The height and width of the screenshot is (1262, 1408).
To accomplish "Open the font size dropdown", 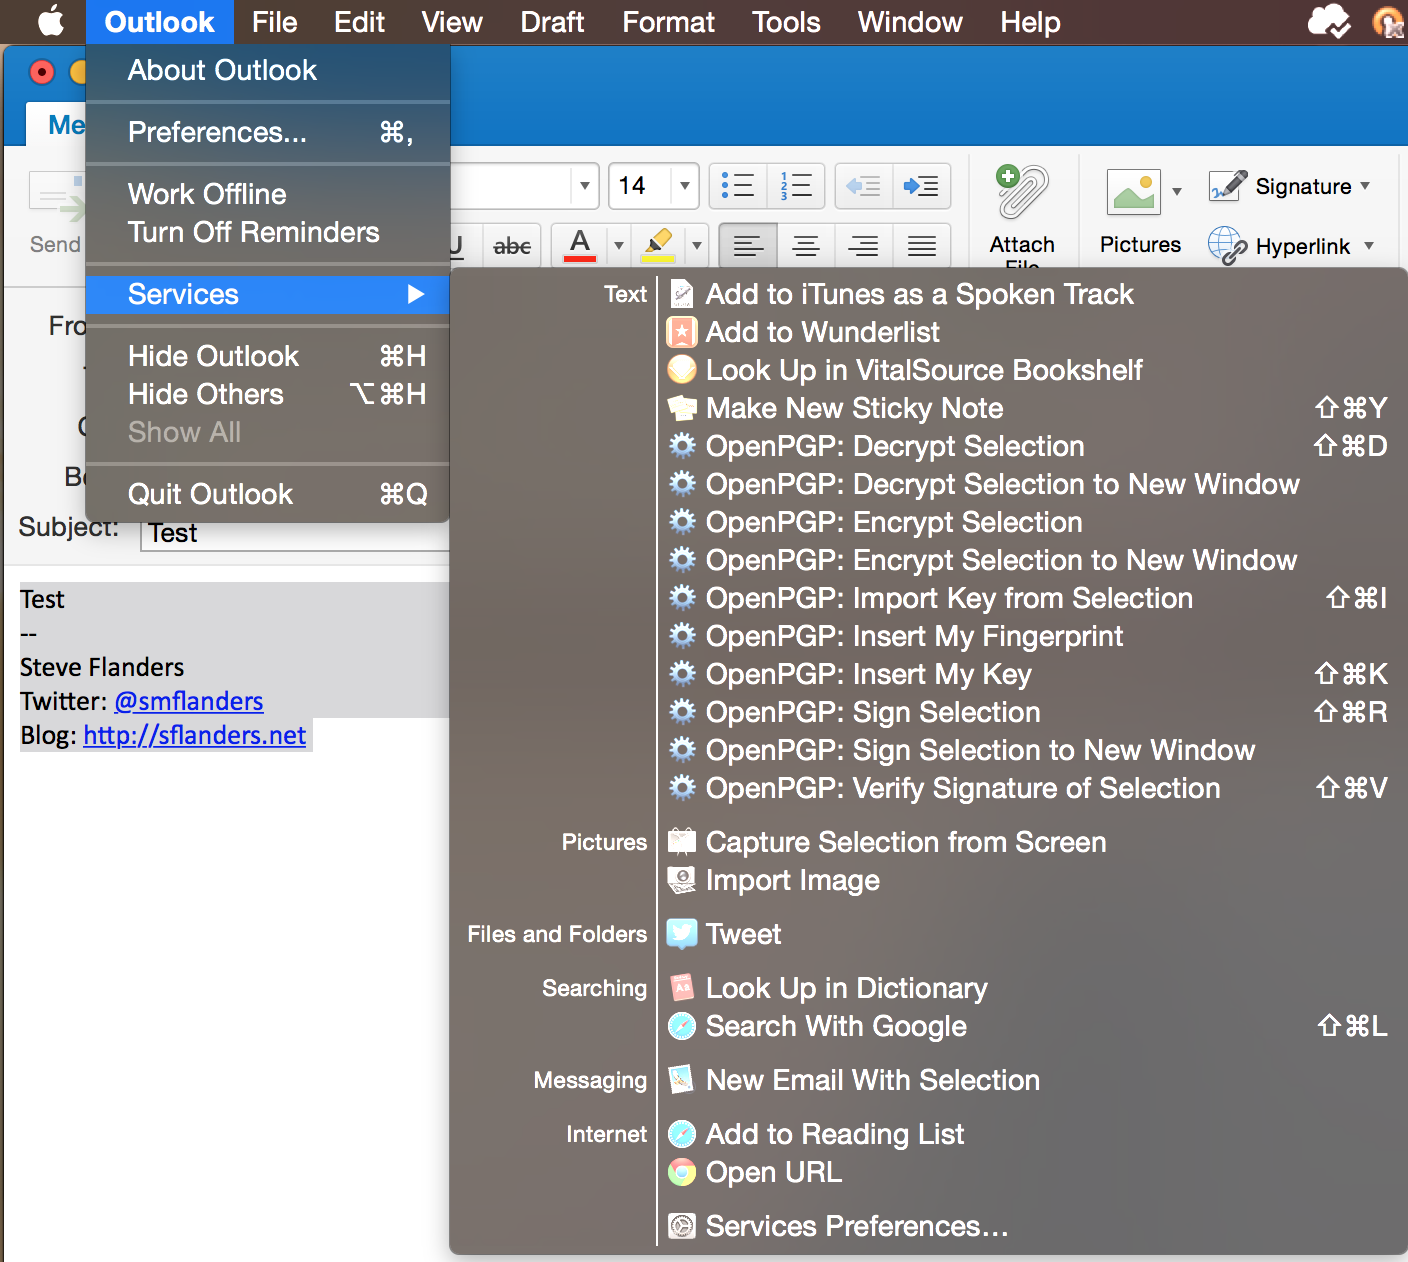I will click(x=684, y=186).
